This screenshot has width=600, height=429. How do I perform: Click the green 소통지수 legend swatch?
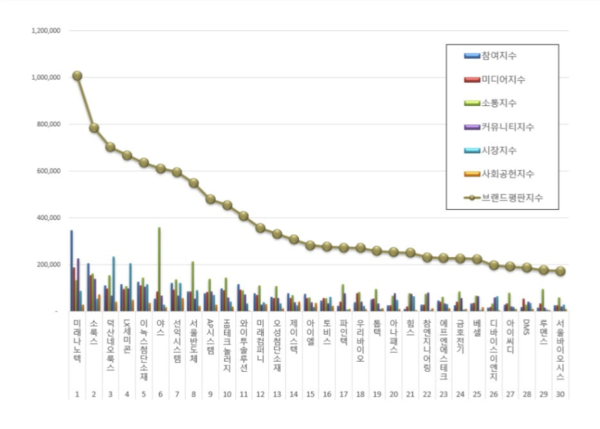point(470,104)
